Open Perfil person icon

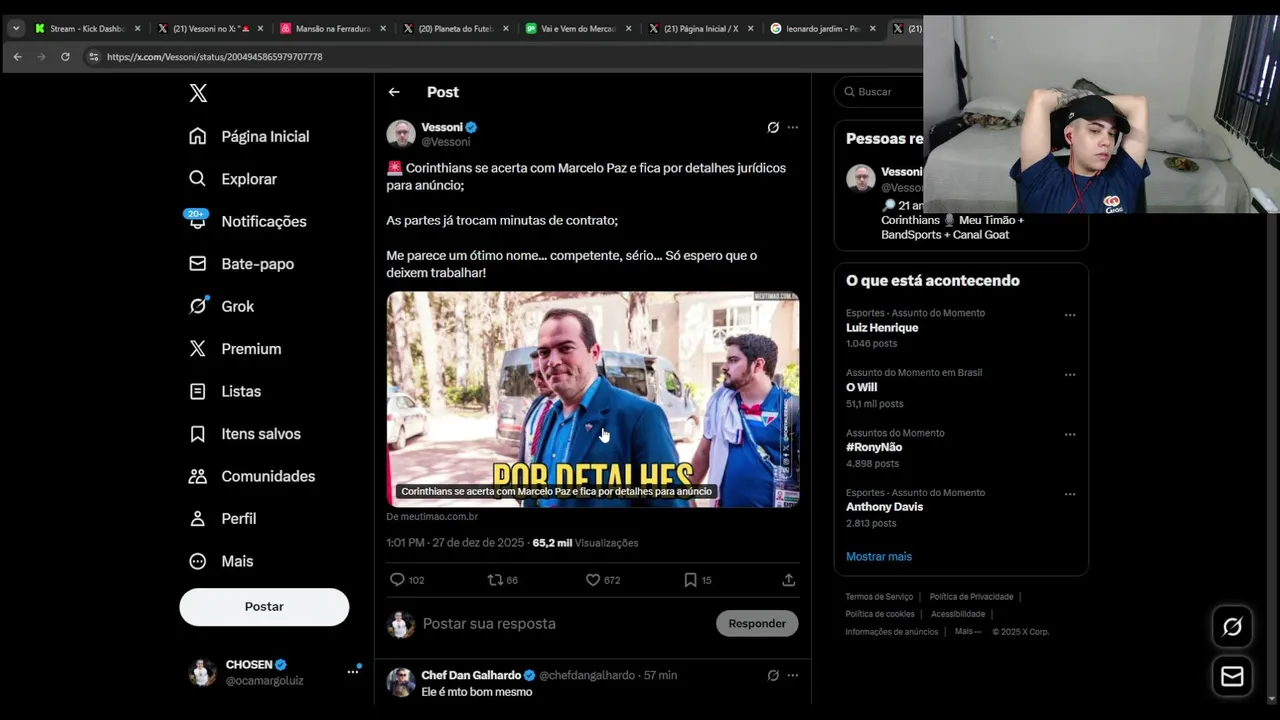click(198, 519)
